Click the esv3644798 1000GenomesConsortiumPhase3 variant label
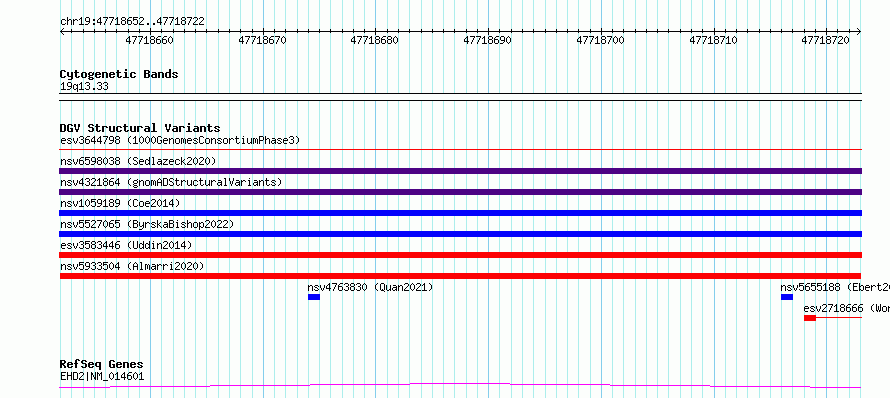The height and width of the screenshot is (398, 890). coord(180,140)
